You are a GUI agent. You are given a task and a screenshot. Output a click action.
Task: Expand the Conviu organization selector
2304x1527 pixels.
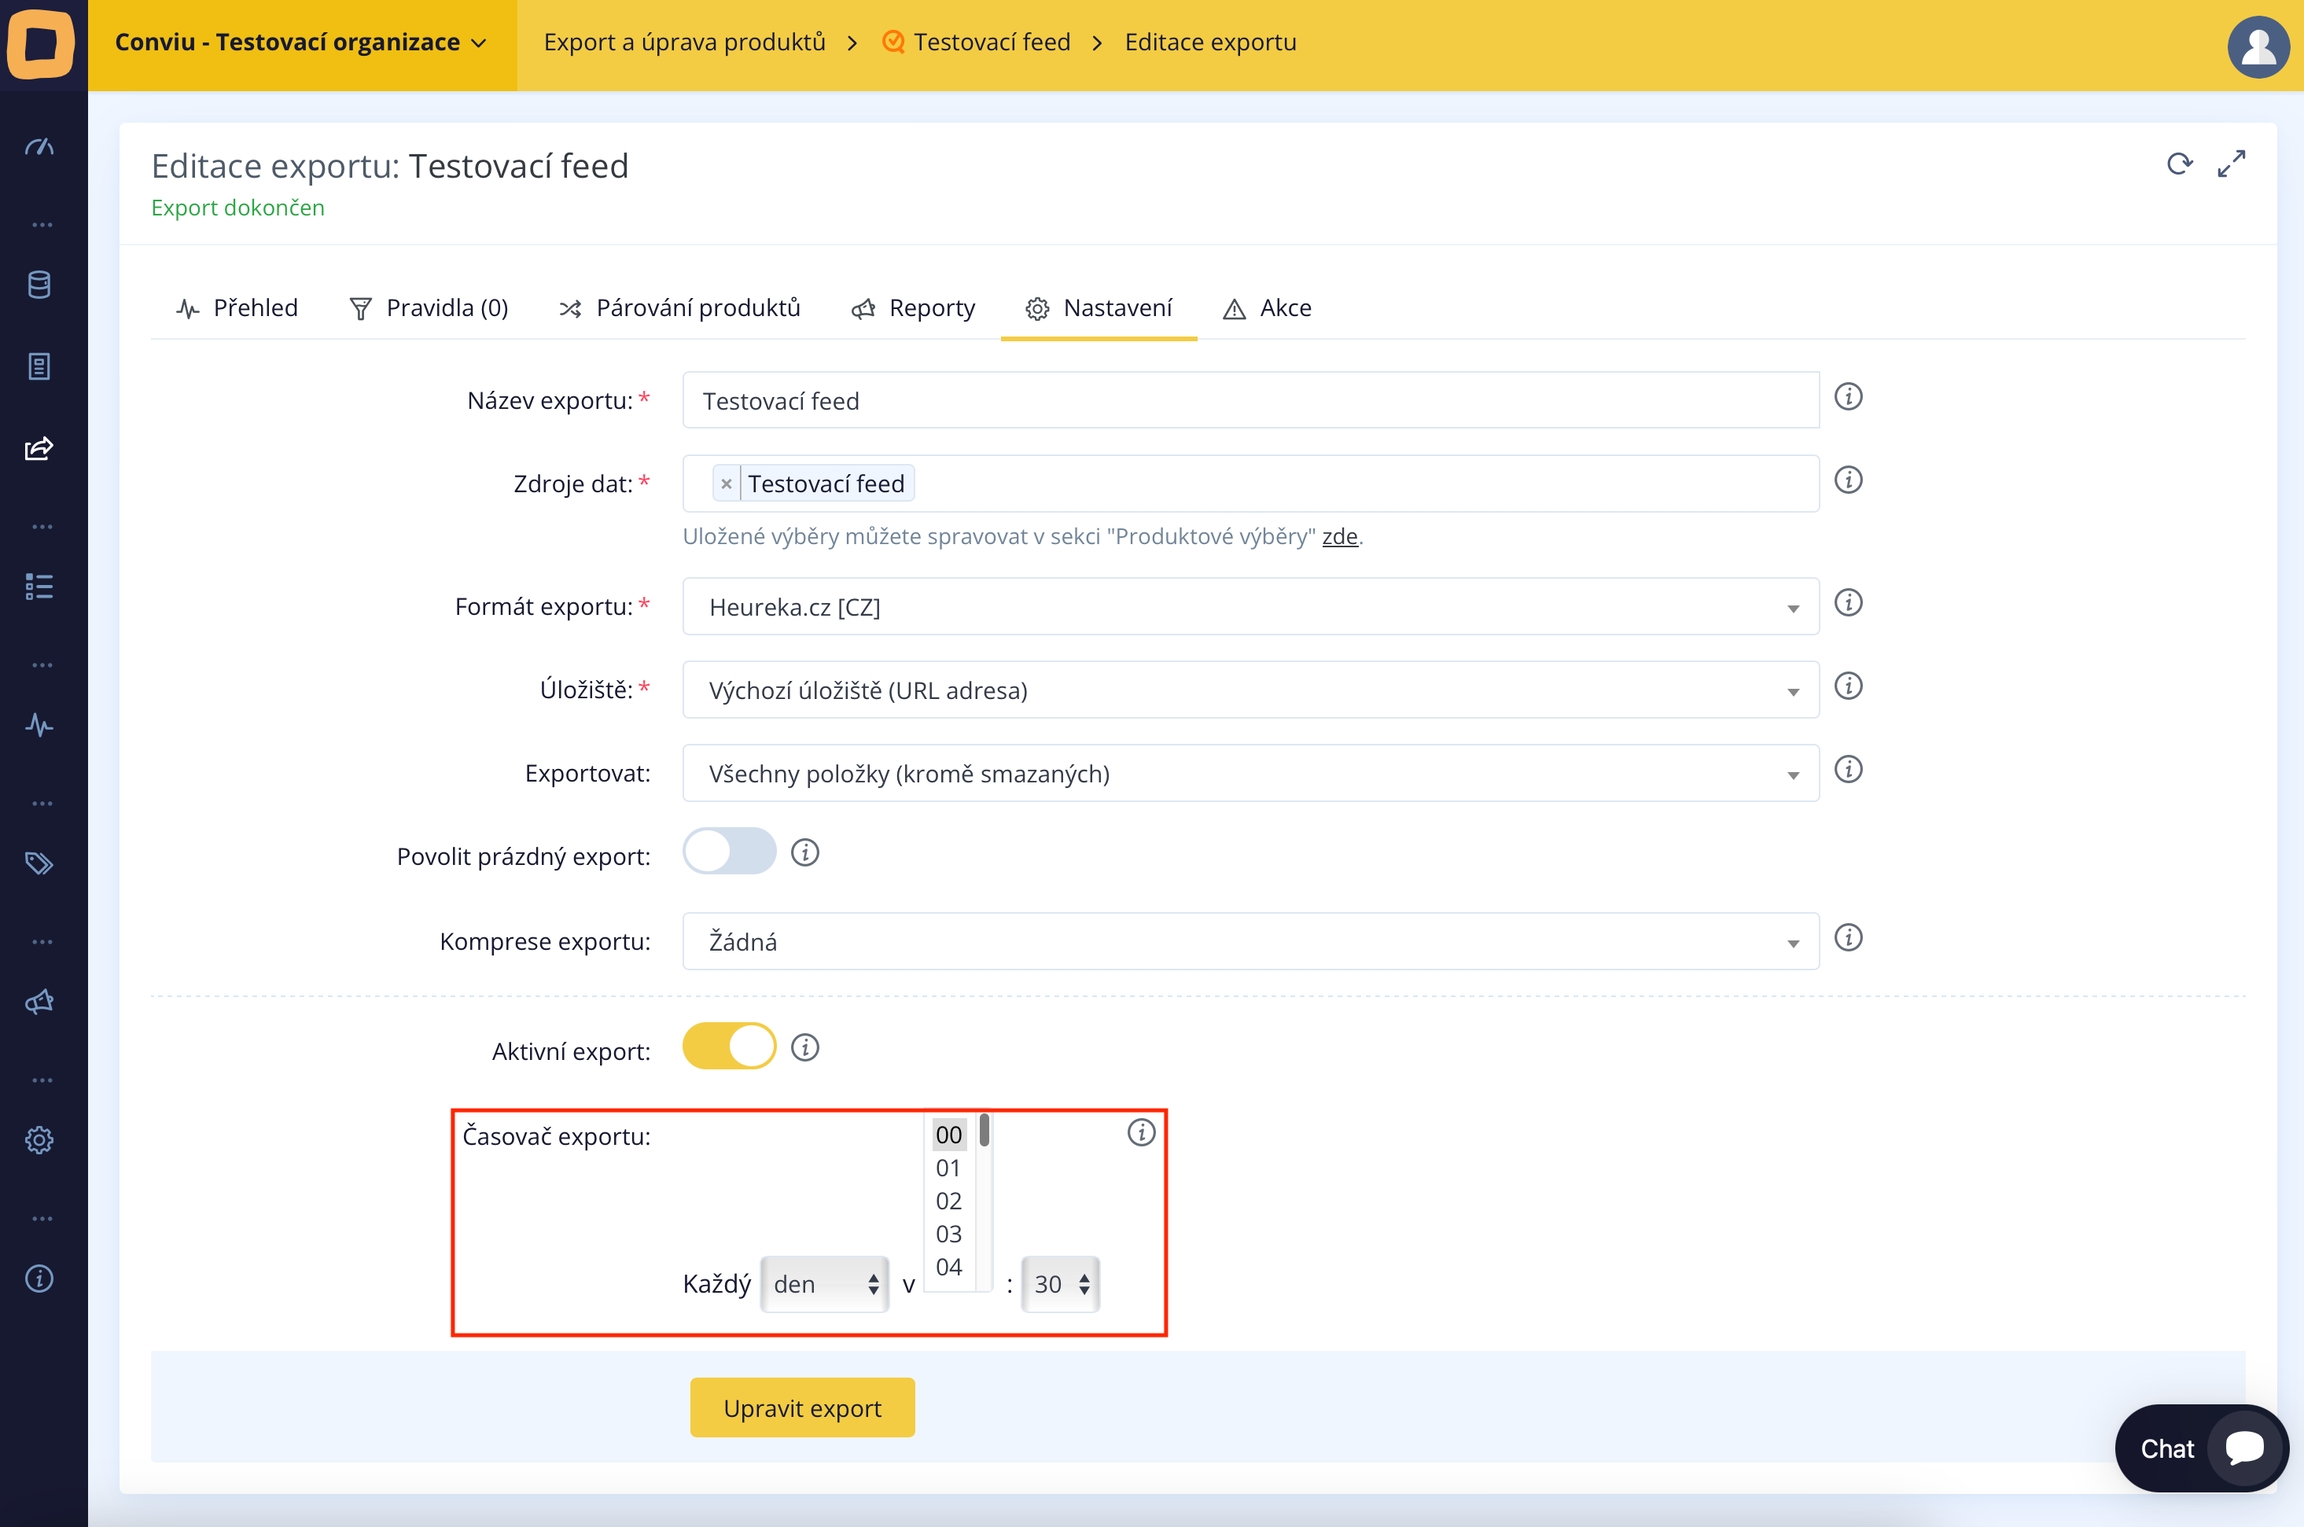(301, 42)
